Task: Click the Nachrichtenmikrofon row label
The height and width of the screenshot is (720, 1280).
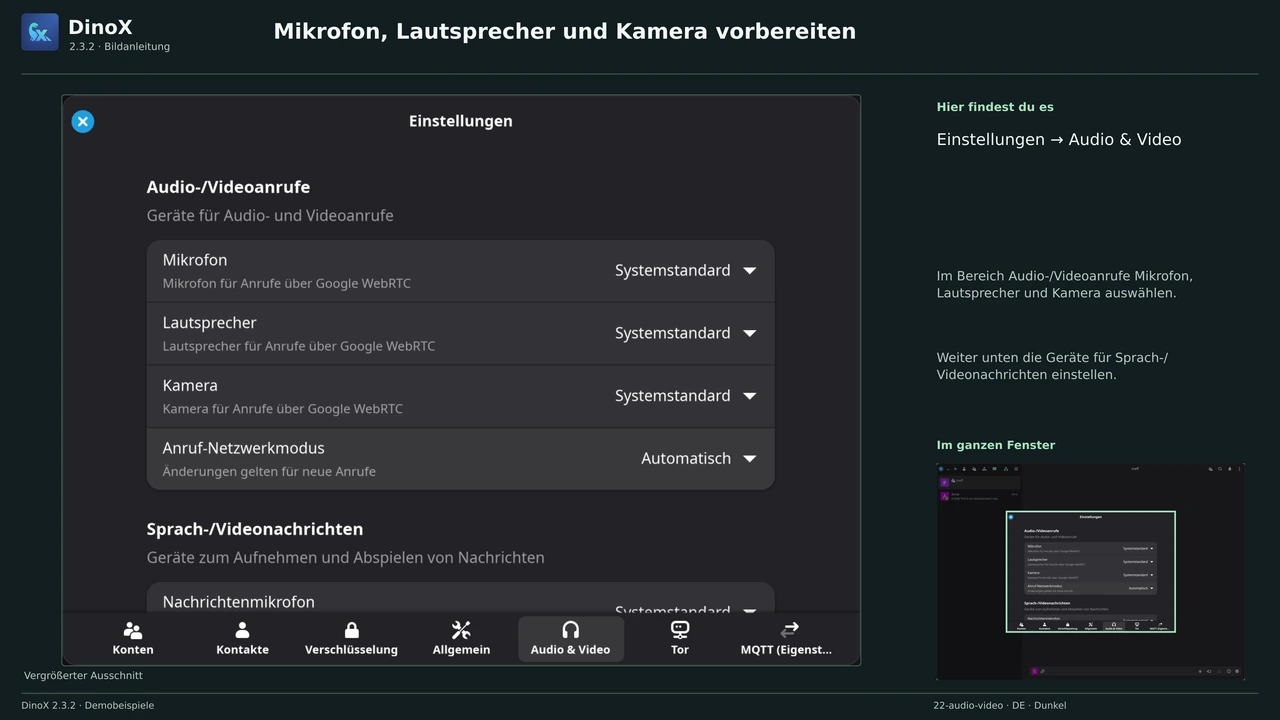Action: (239, 602)
